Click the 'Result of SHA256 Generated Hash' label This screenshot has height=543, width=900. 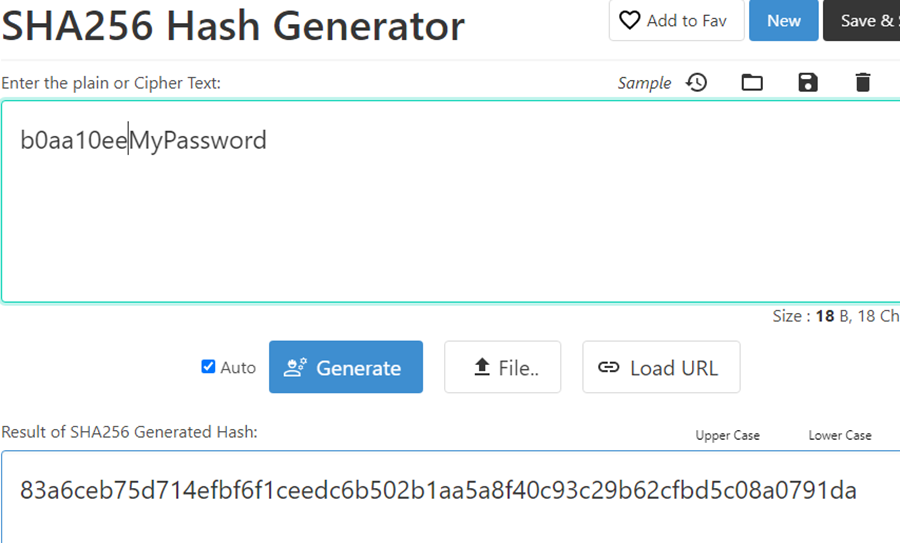pyautogui.click(x=129, y=432)
